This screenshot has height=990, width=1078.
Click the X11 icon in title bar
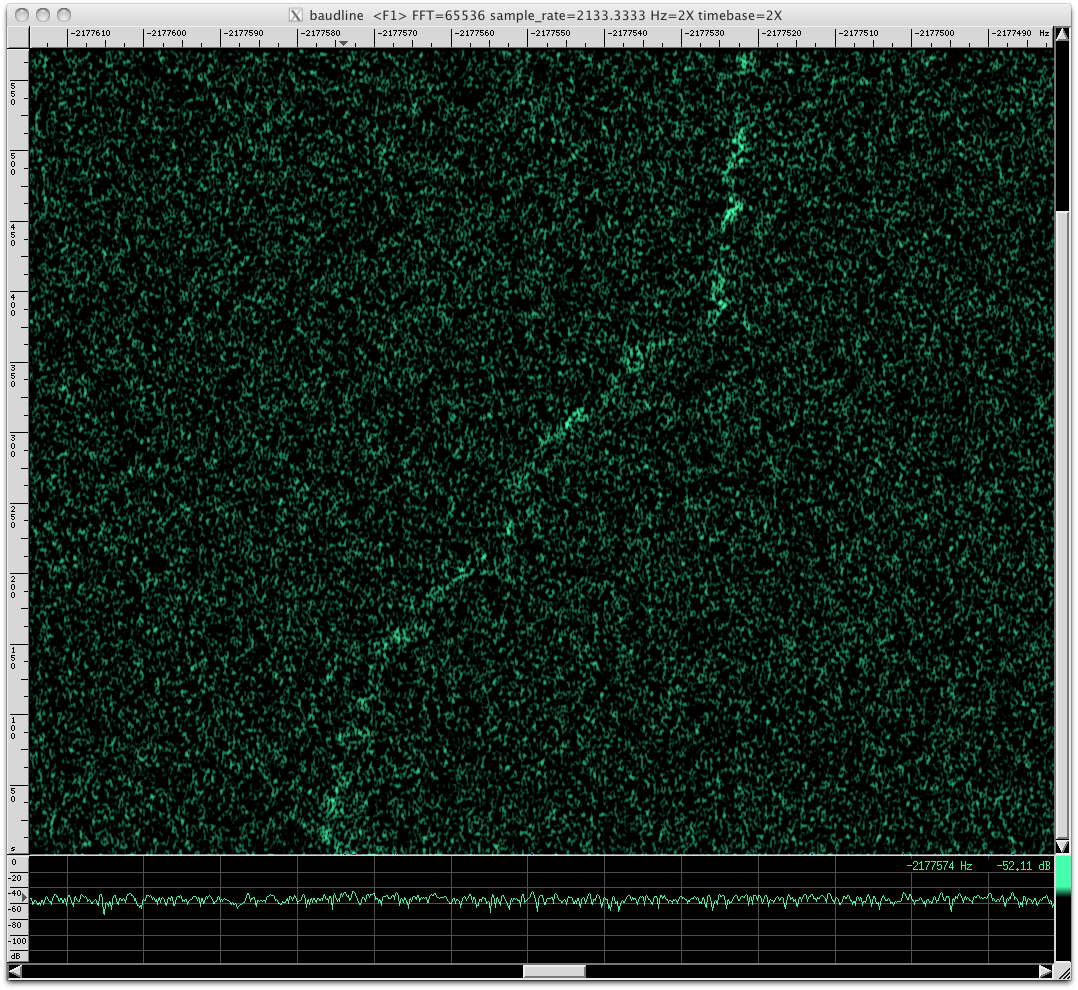click(296, 15)
